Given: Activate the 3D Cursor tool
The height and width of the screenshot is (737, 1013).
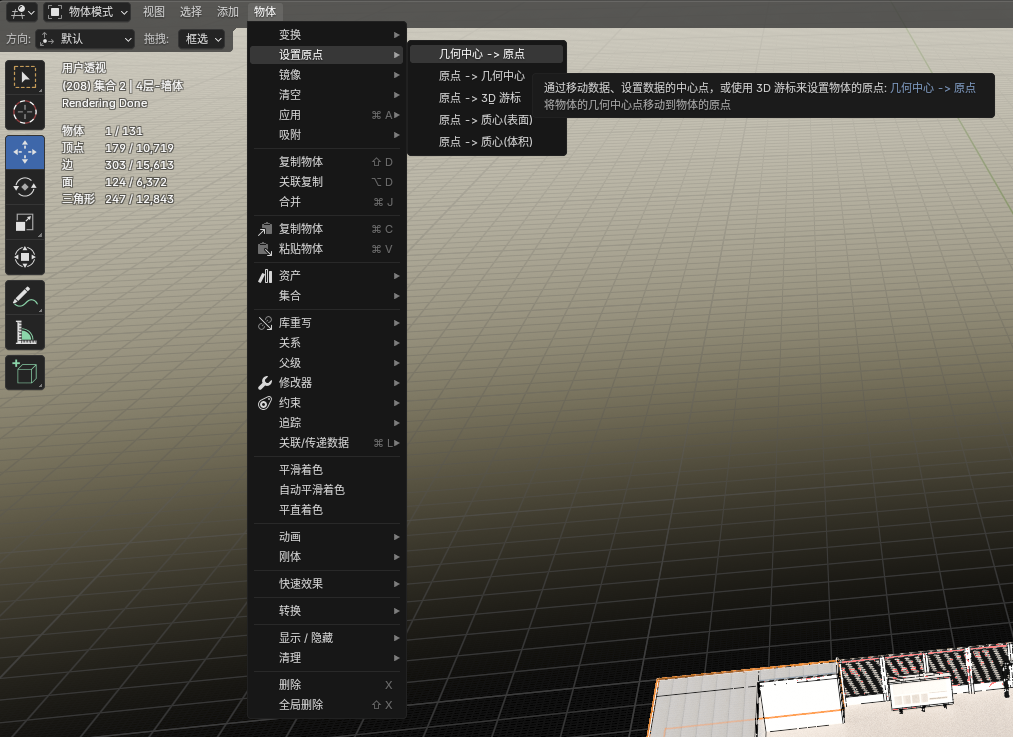Looking at the screenshot, I should [25, 112].
